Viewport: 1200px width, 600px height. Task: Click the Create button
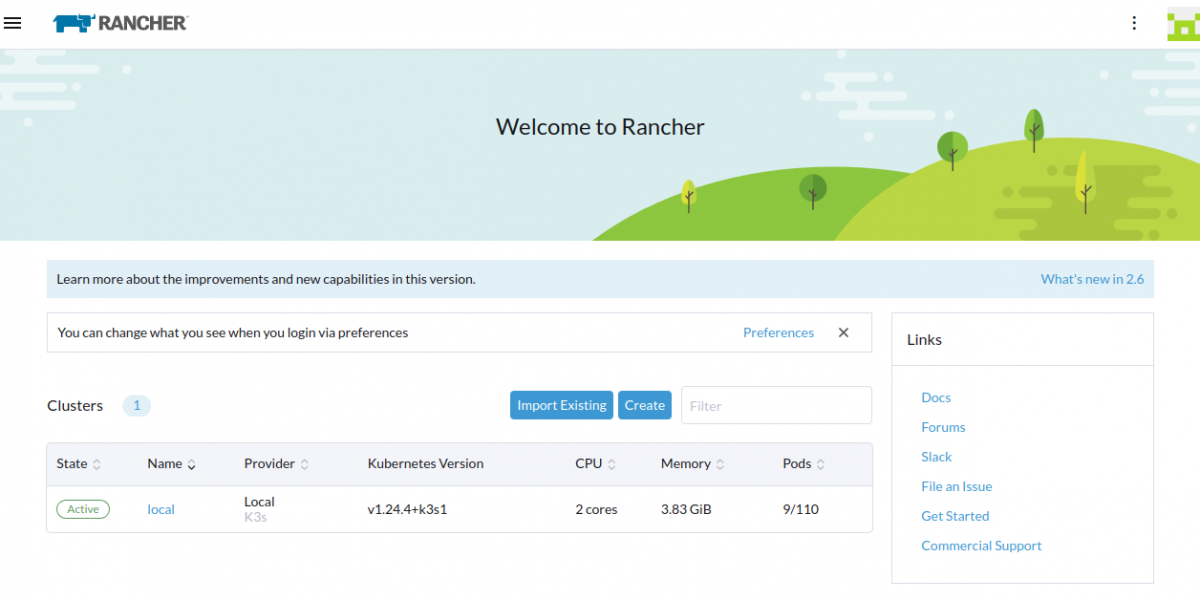click(x=644, y=405)
